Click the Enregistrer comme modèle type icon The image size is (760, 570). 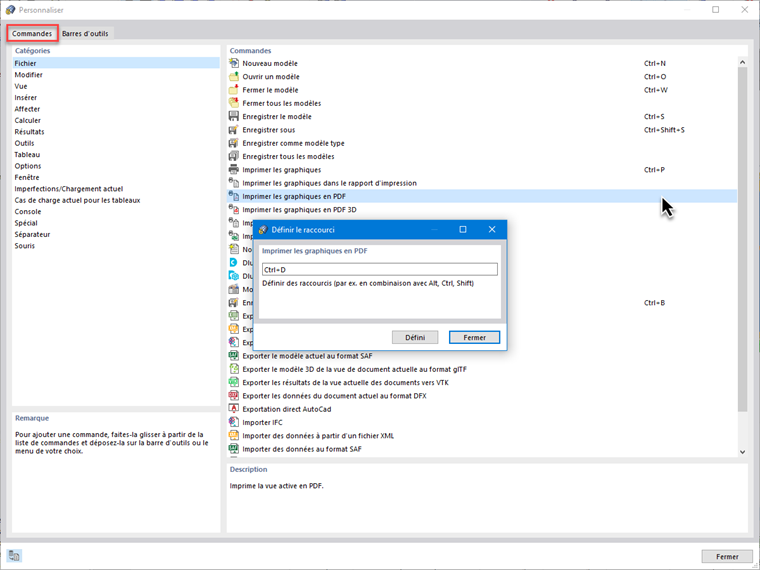[x=234, y=143]
